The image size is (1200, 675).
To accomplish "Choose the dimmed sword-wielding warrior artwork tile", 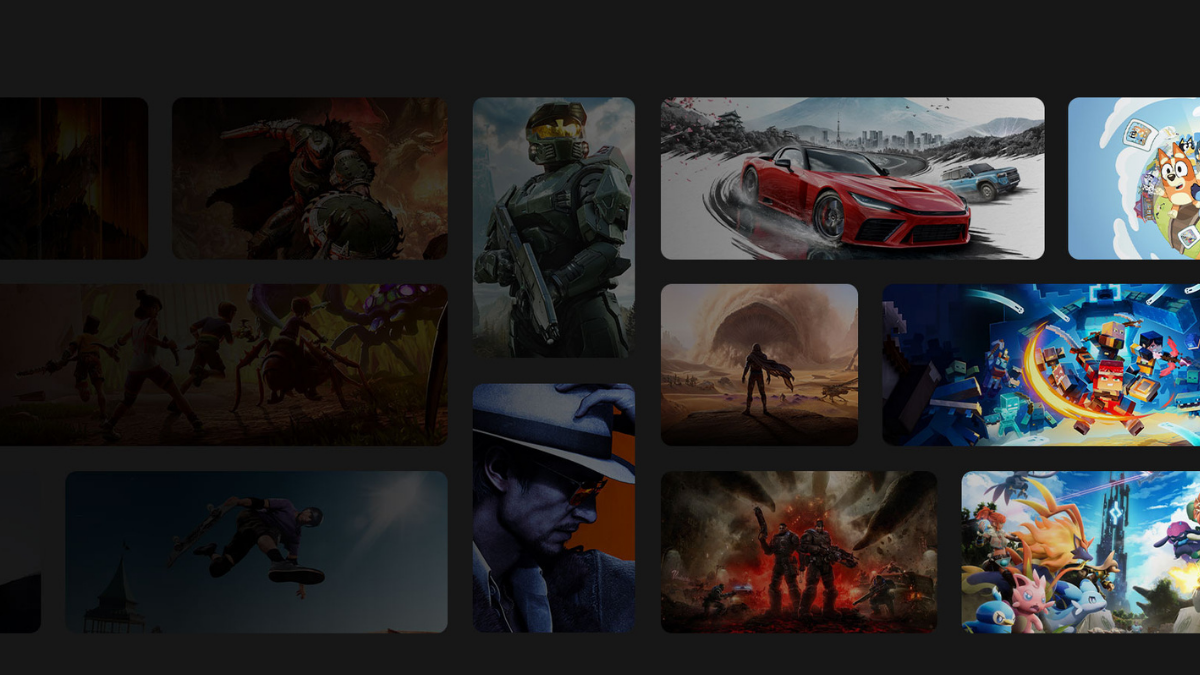I will coord(310,178).
